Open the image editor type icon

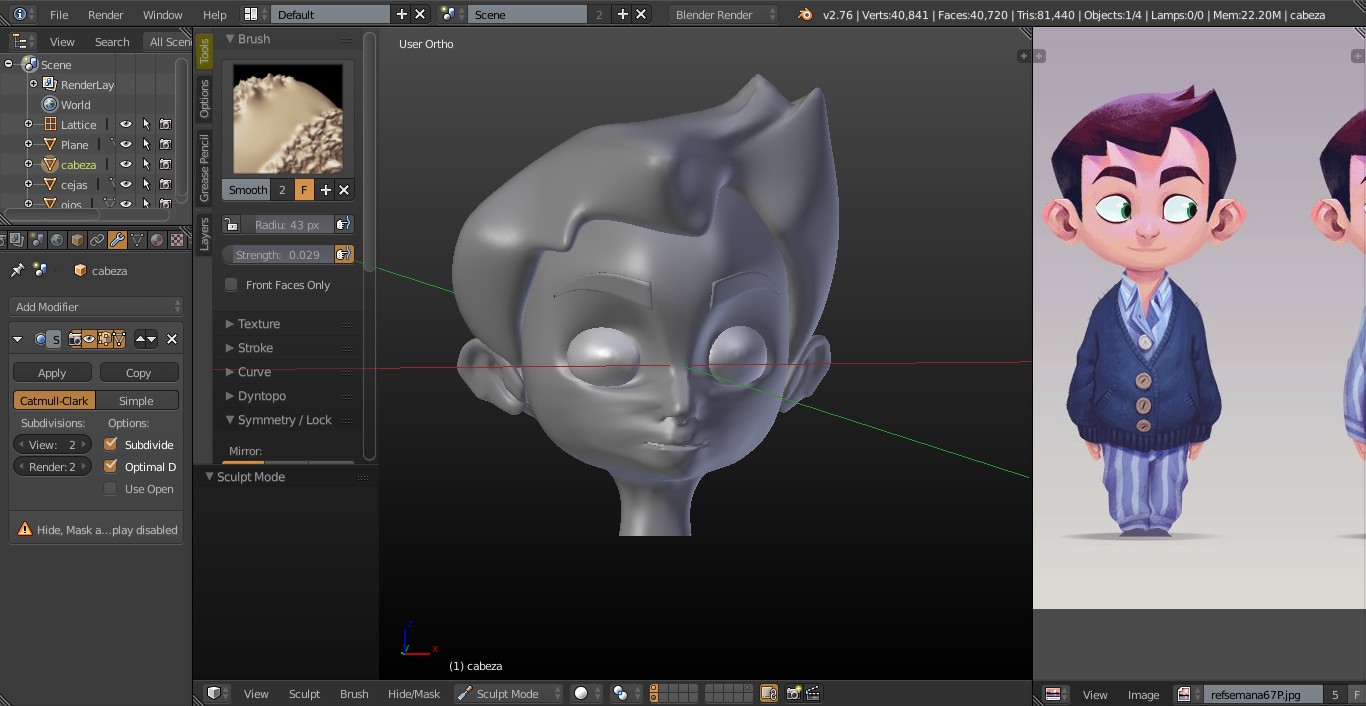pyautogui.click(x=1057, y=694)
